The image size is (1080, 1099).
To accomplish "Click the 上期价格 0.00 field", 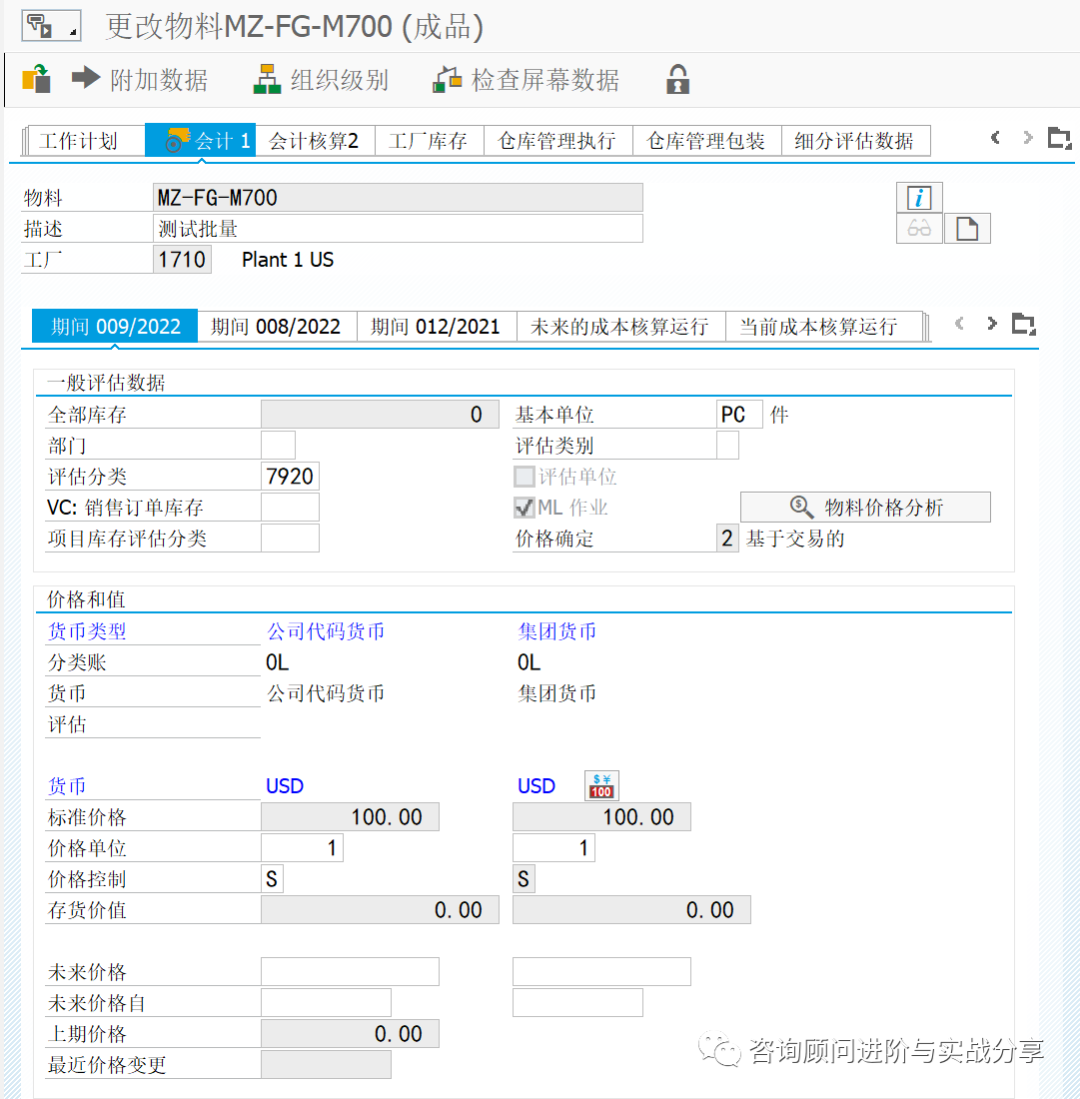I will point(350,1033).
